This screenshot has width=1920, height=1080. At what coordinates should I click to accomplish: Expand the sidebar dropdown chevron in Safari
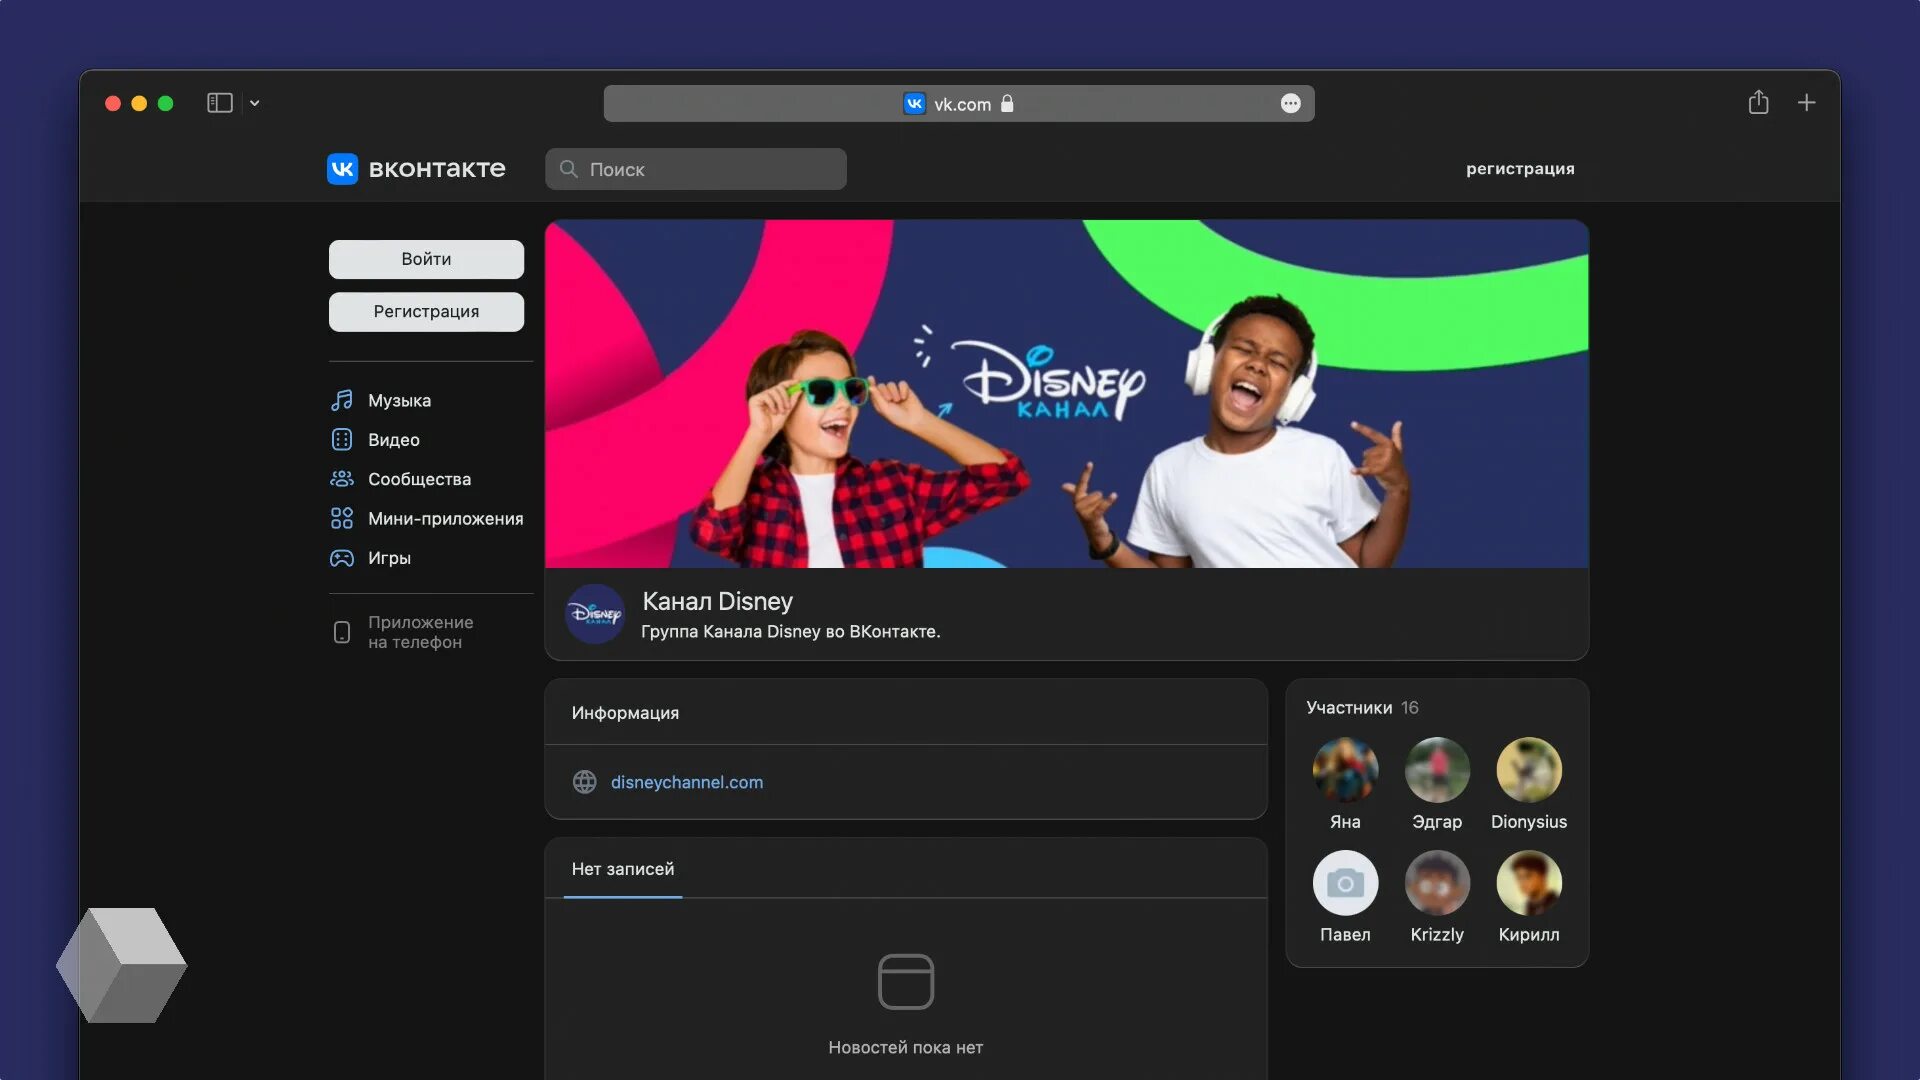tap(255, 103)
